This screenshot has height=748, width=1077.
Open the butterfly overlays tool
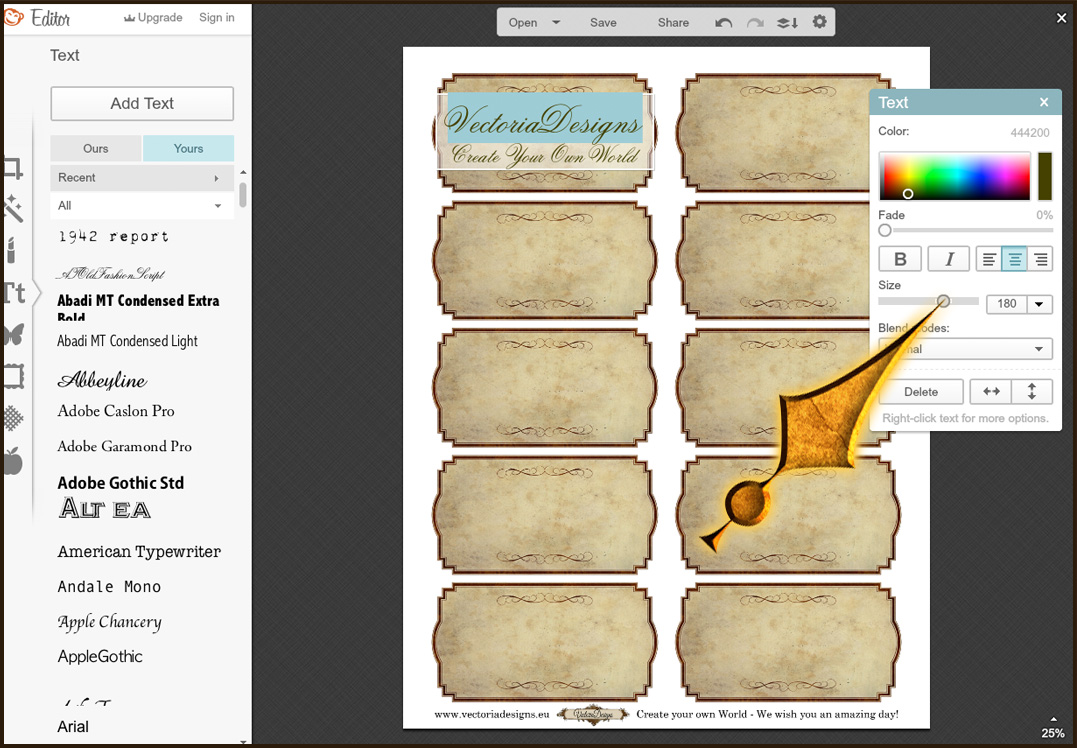pos(14,335)
